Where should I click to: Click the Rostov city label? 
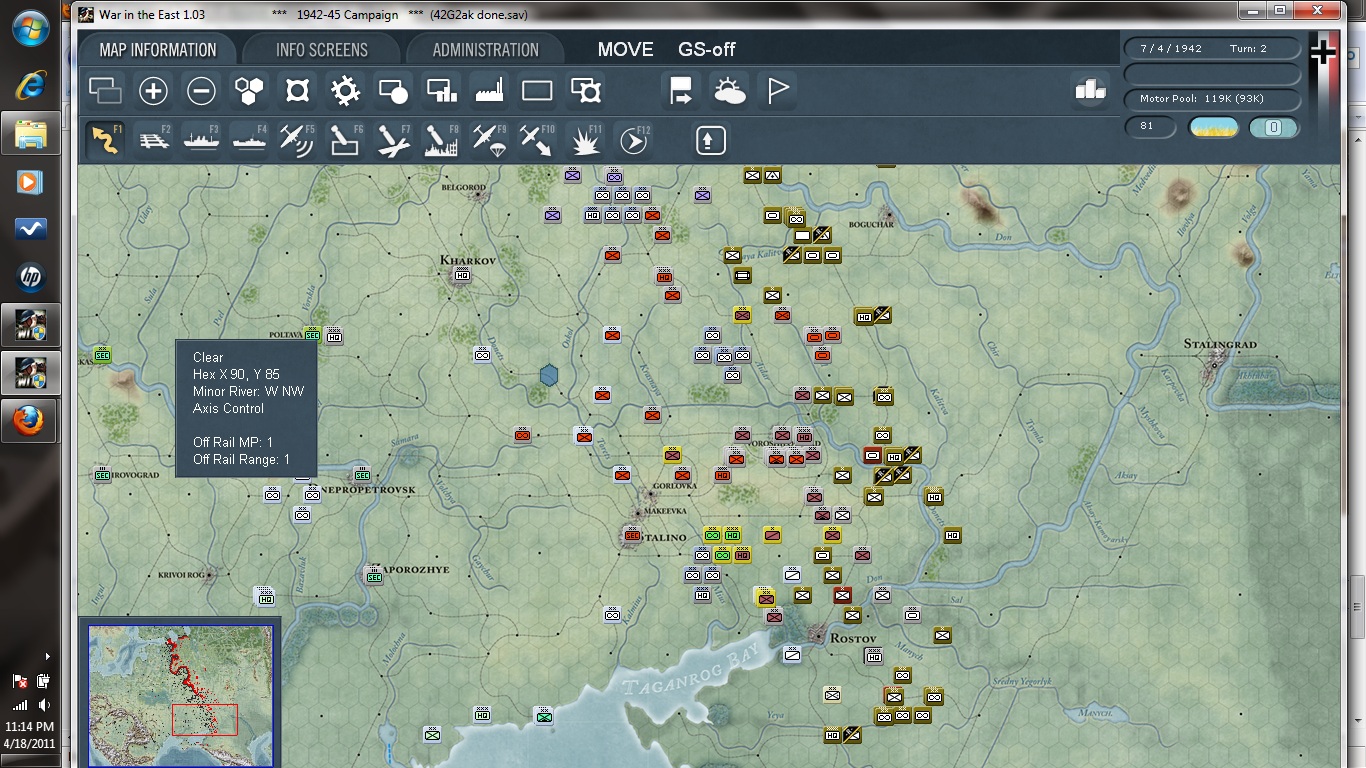(853, 638)
